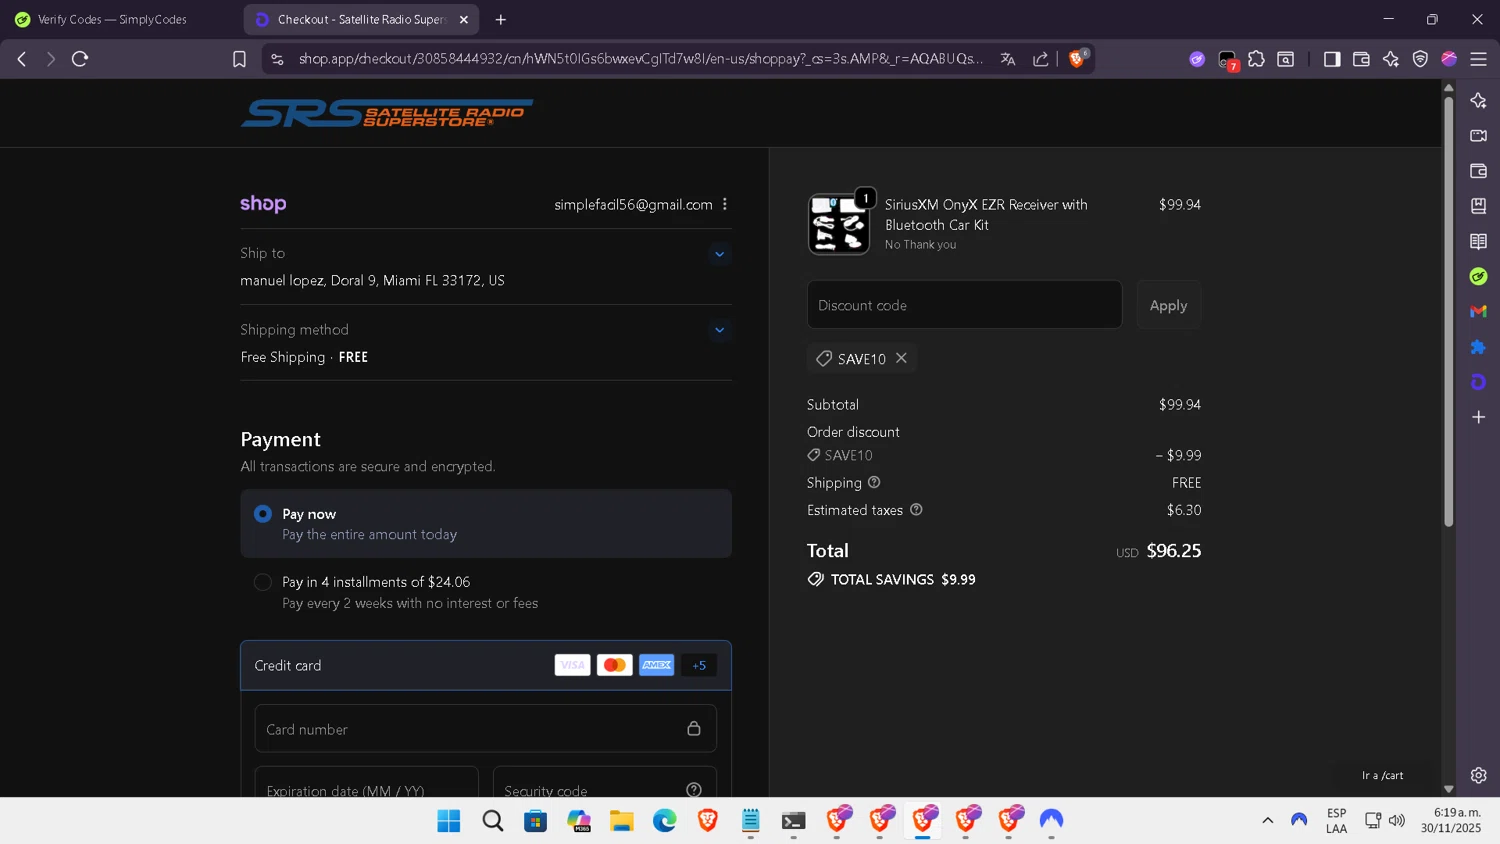
Task: Reload the checkout page
Action: tap(80, 59)
